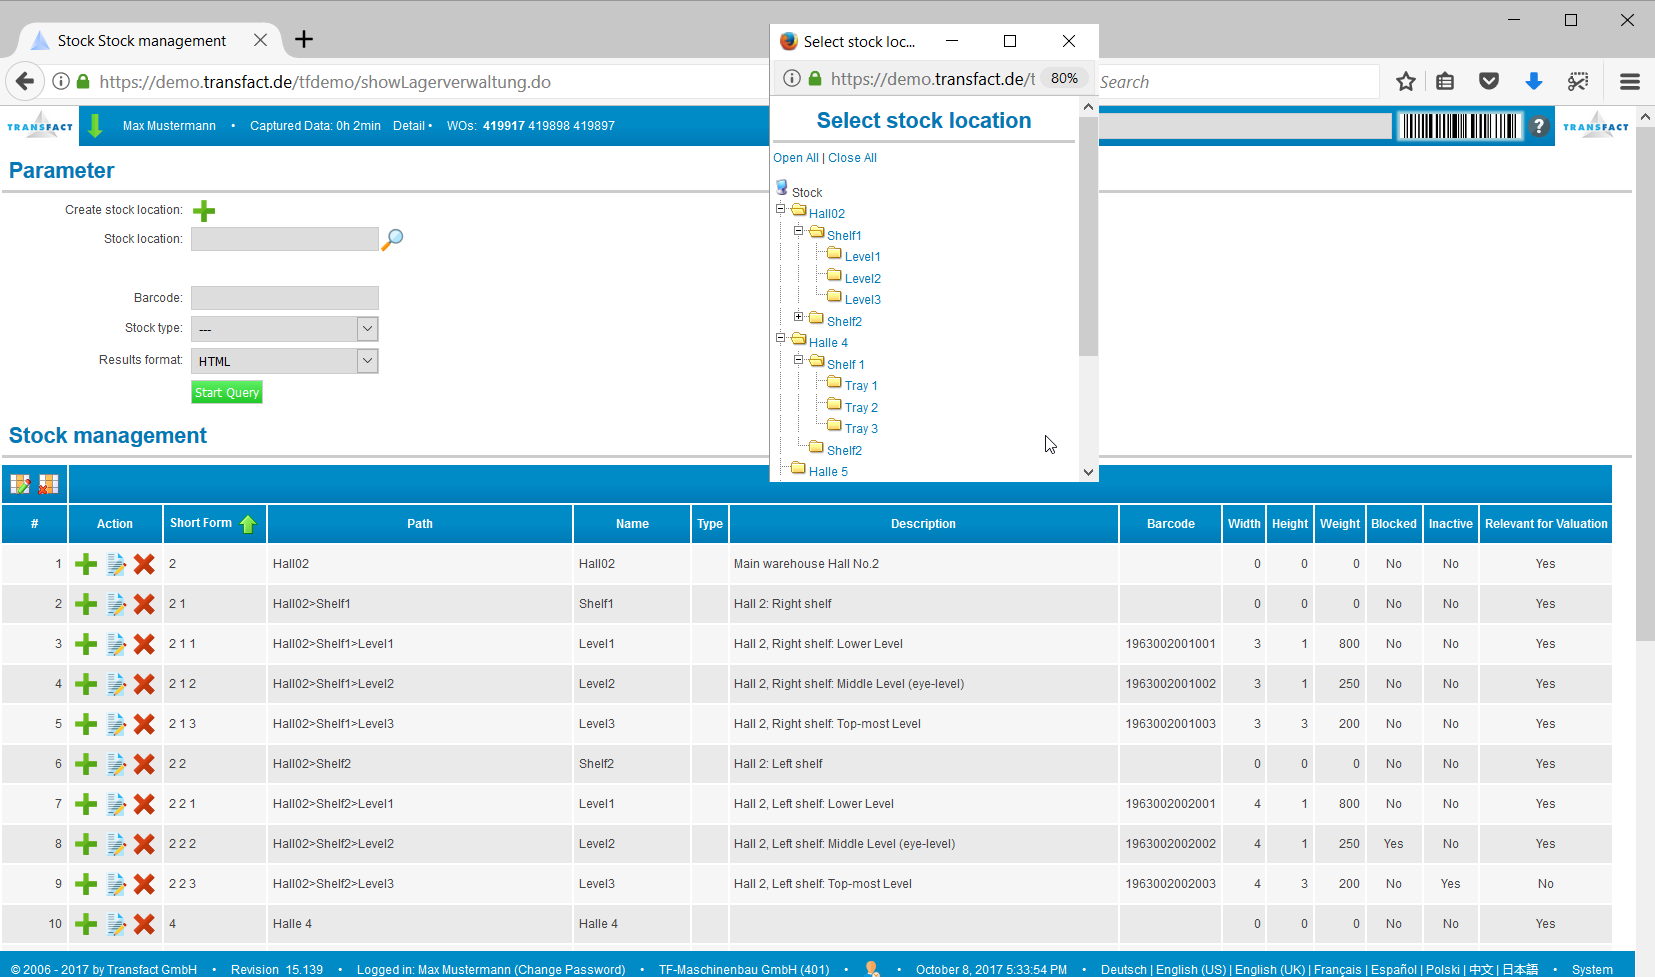Click barcode 1963002001001 cell
1655x977 pixels.
click(1170, 644)
